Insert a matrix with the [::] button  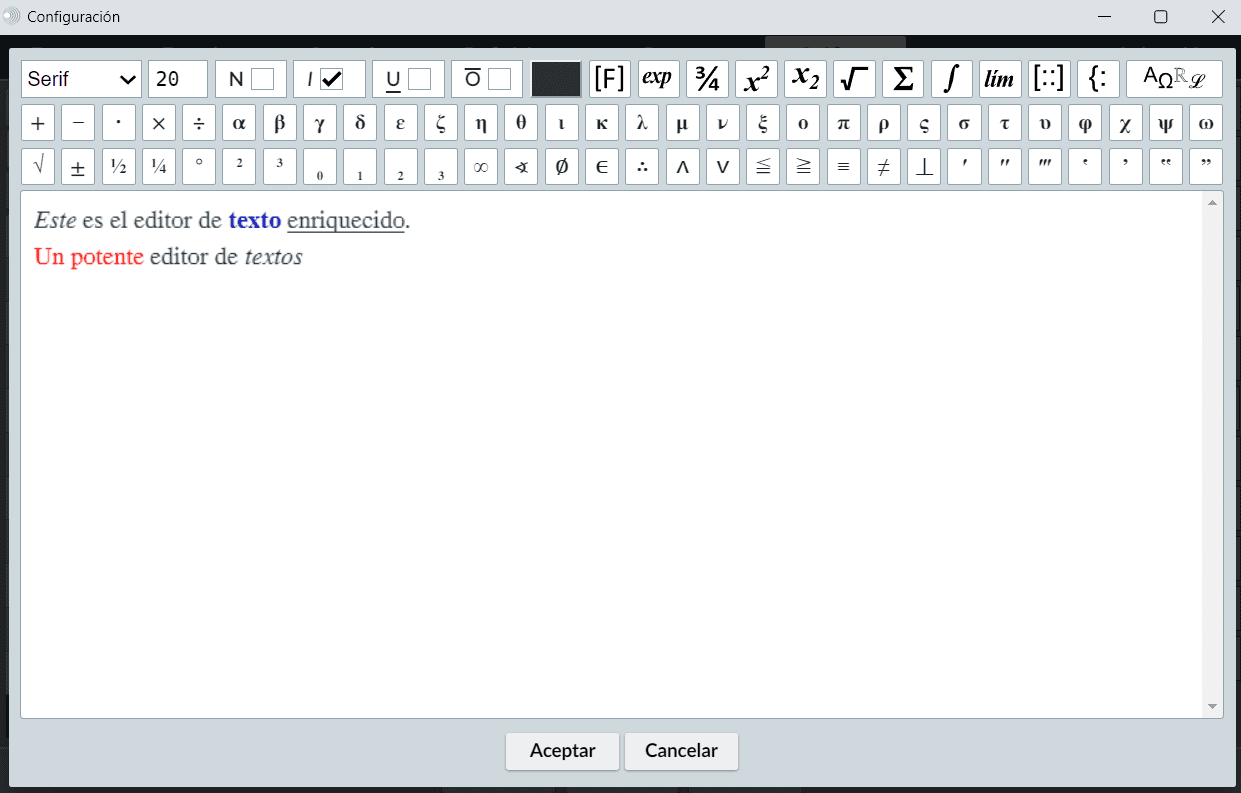tap(1049, 79)
